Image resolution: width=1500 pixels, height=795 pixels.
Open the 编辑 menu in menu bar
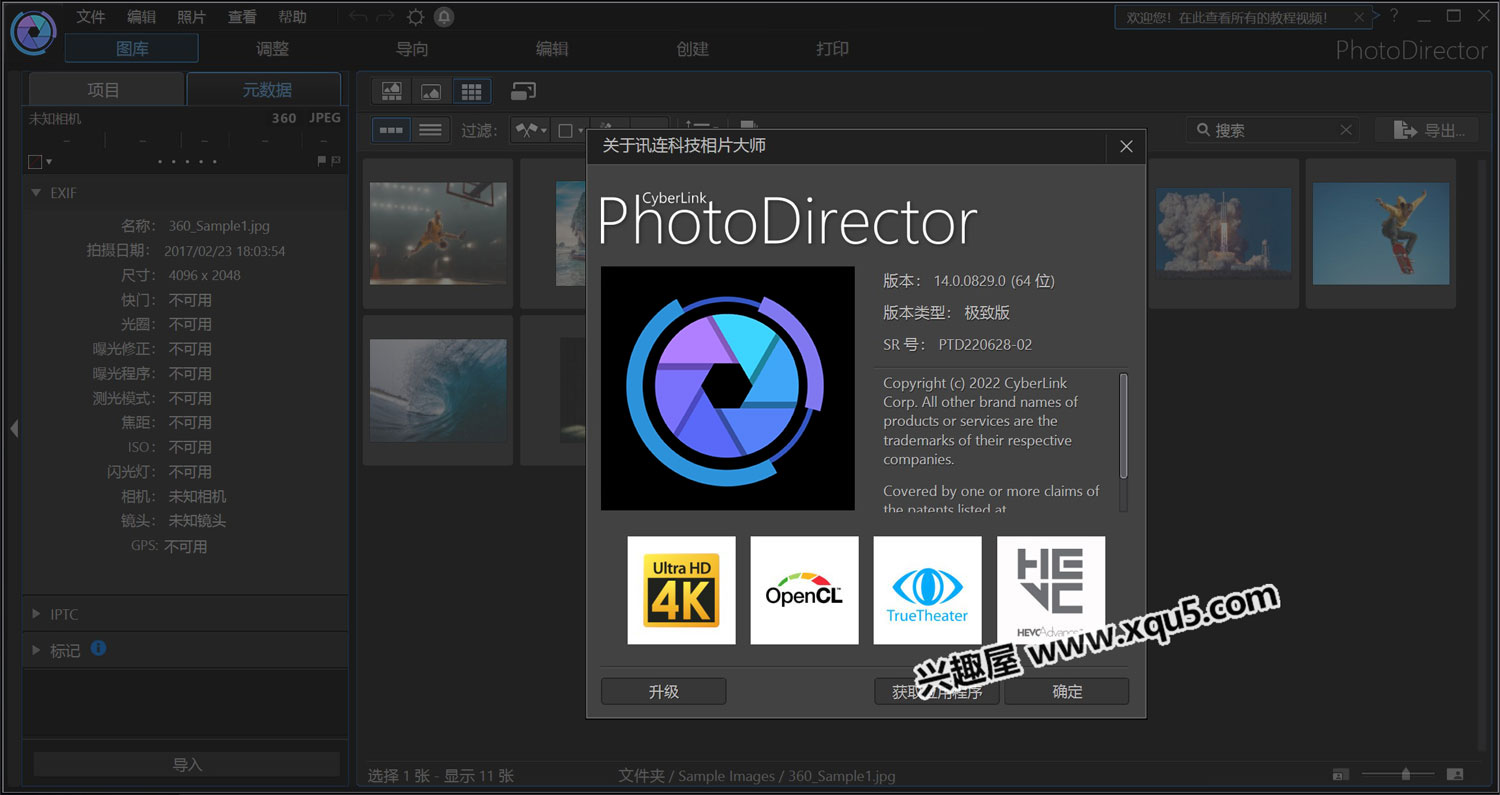(x=142, y=17)
